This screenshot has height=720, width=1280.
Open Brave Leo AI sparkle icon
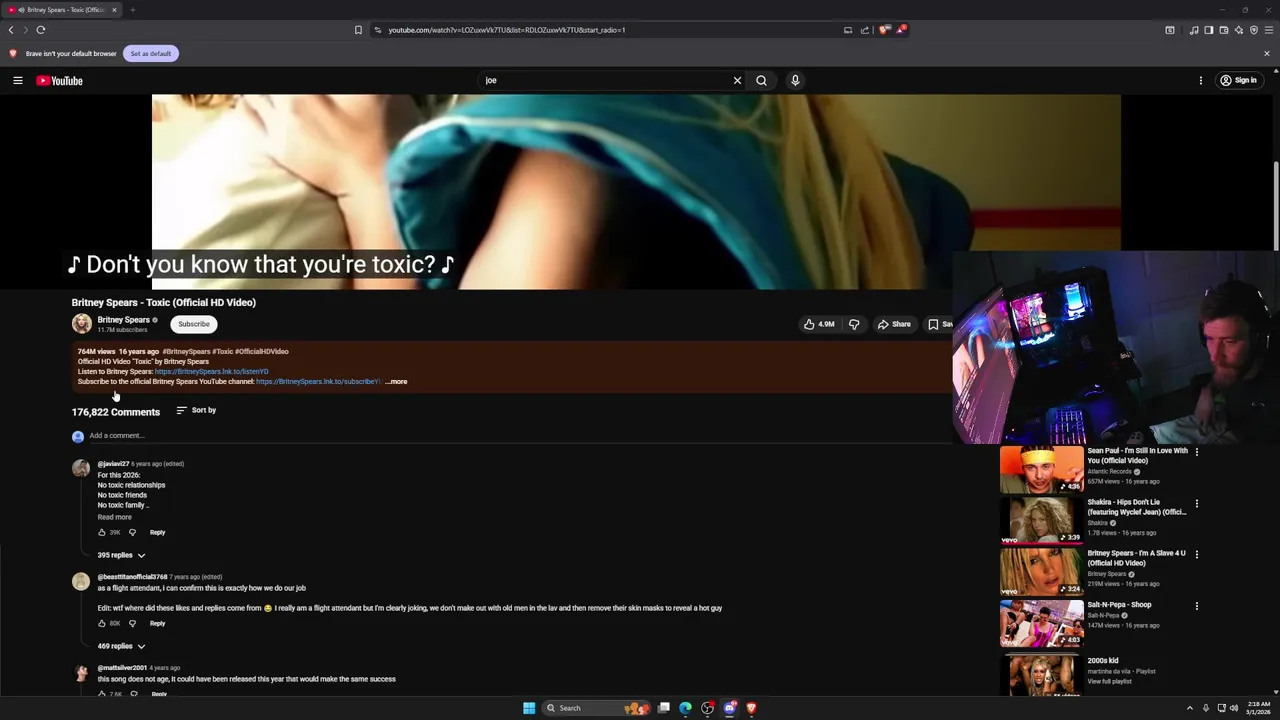(x=1238, y=30)
